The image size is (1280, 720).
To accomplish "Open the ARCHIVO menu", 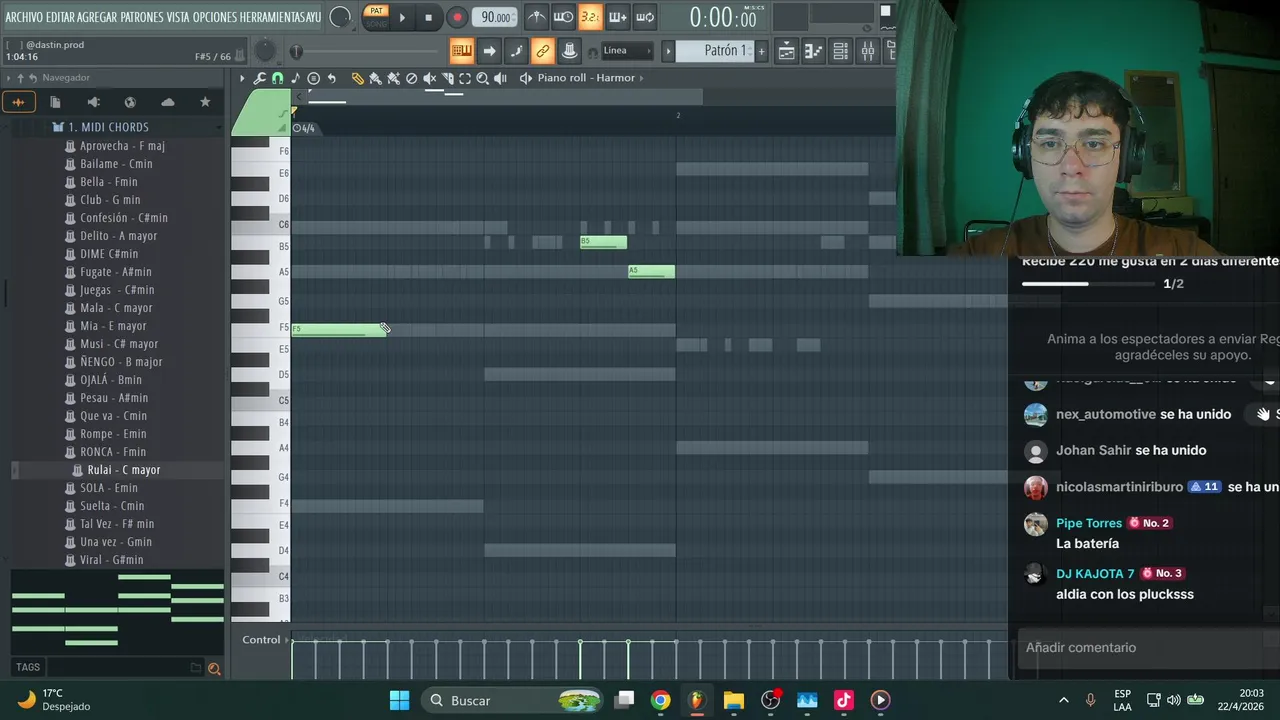I will point(24,17).
